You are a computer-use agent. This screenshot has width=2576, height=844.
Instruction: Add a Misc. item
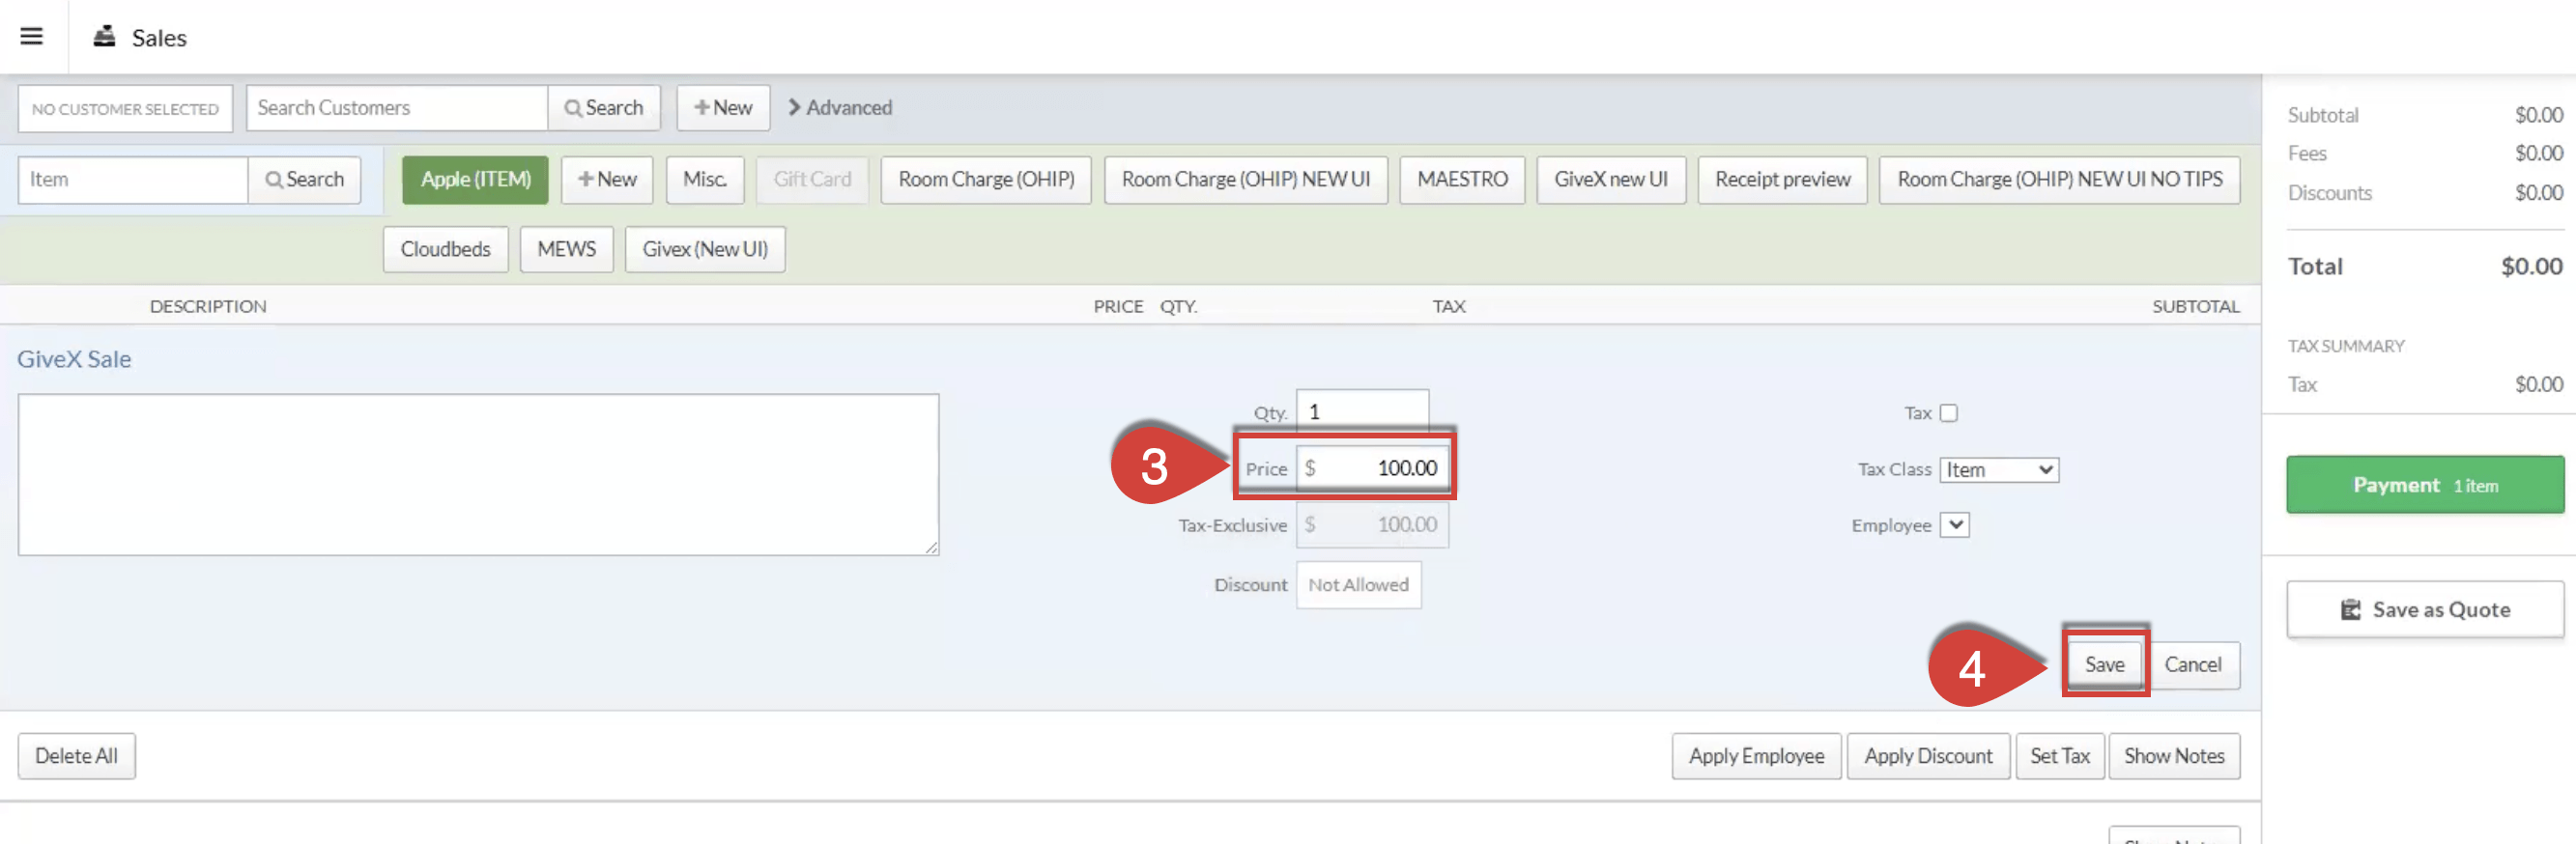coord(705,179)
